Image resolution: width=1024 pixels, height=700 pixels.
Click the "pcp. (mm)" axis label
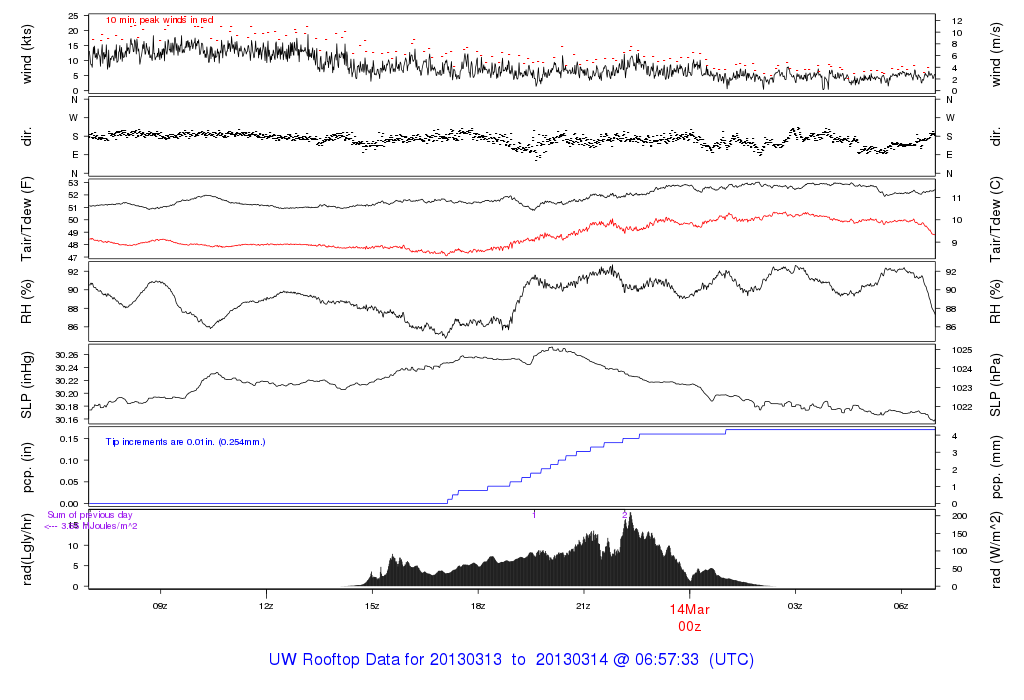[996, 468]
